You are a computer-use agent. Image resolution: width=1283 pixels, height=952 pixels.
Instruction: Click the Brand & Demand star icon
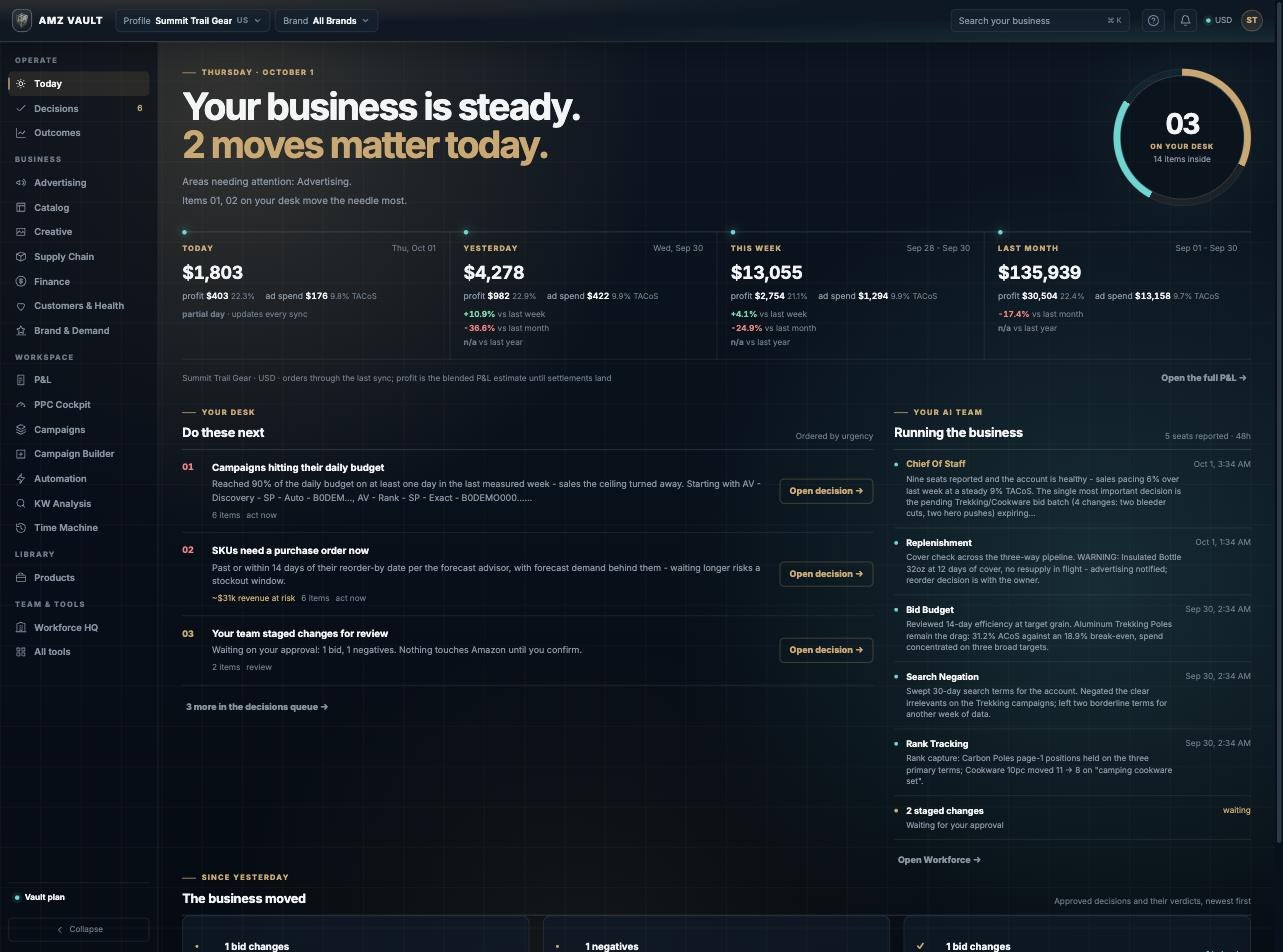pos(21,331)
